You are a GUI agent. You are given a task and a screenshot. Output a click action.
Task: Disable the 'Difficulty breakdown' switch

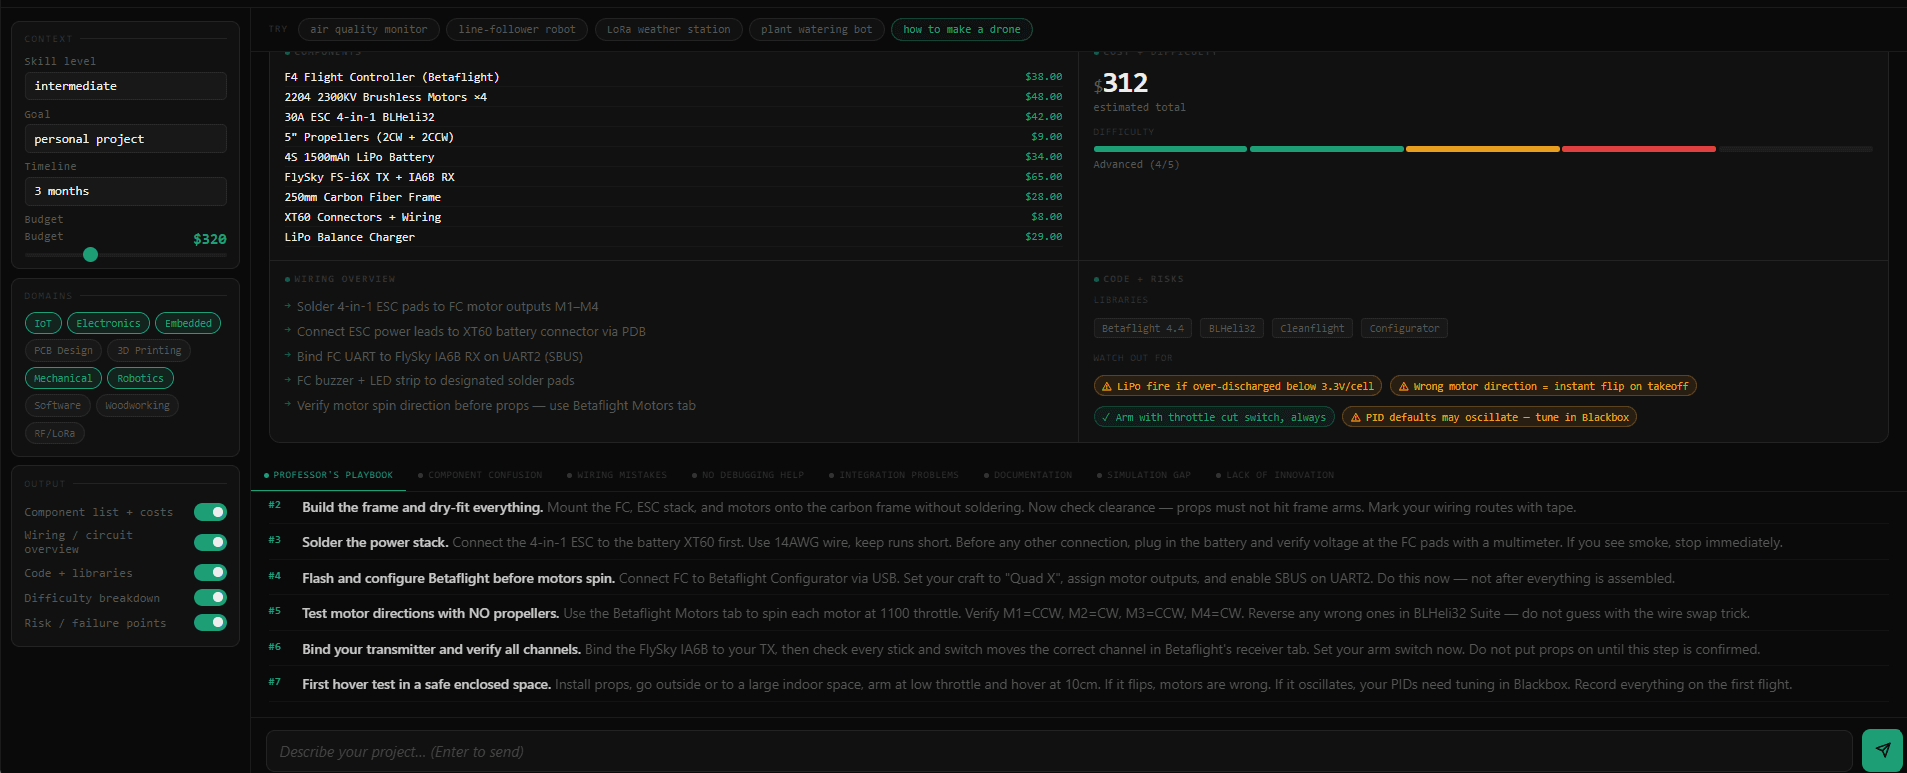210,597
